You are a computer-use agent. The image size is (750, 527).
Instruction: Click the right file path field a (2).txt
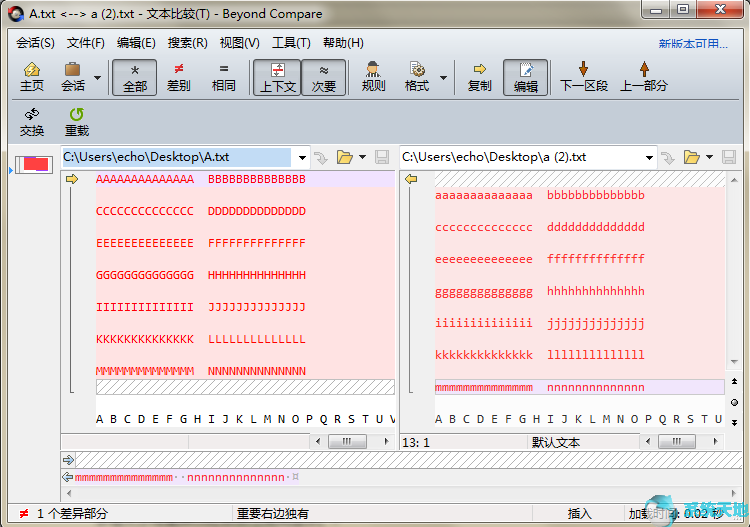[521, 157]
